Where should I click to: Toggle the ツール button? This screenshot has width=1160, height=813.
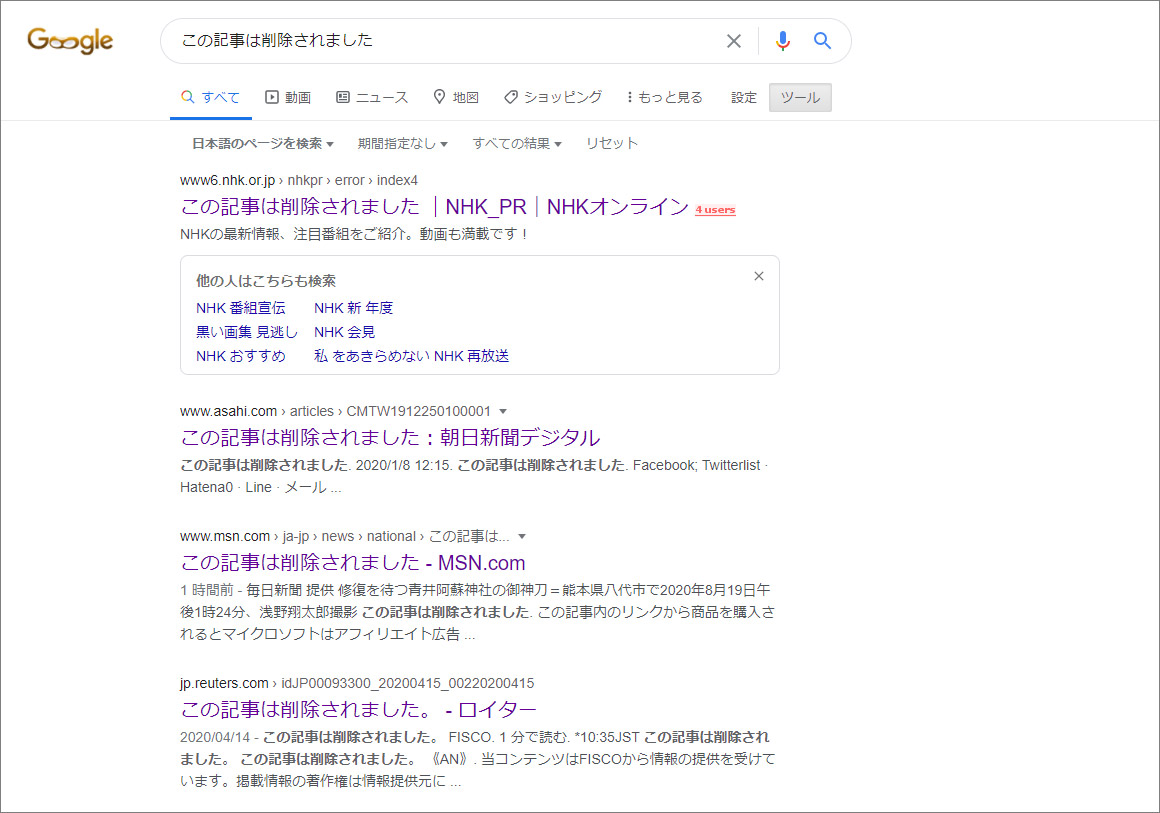click(800, 98)
